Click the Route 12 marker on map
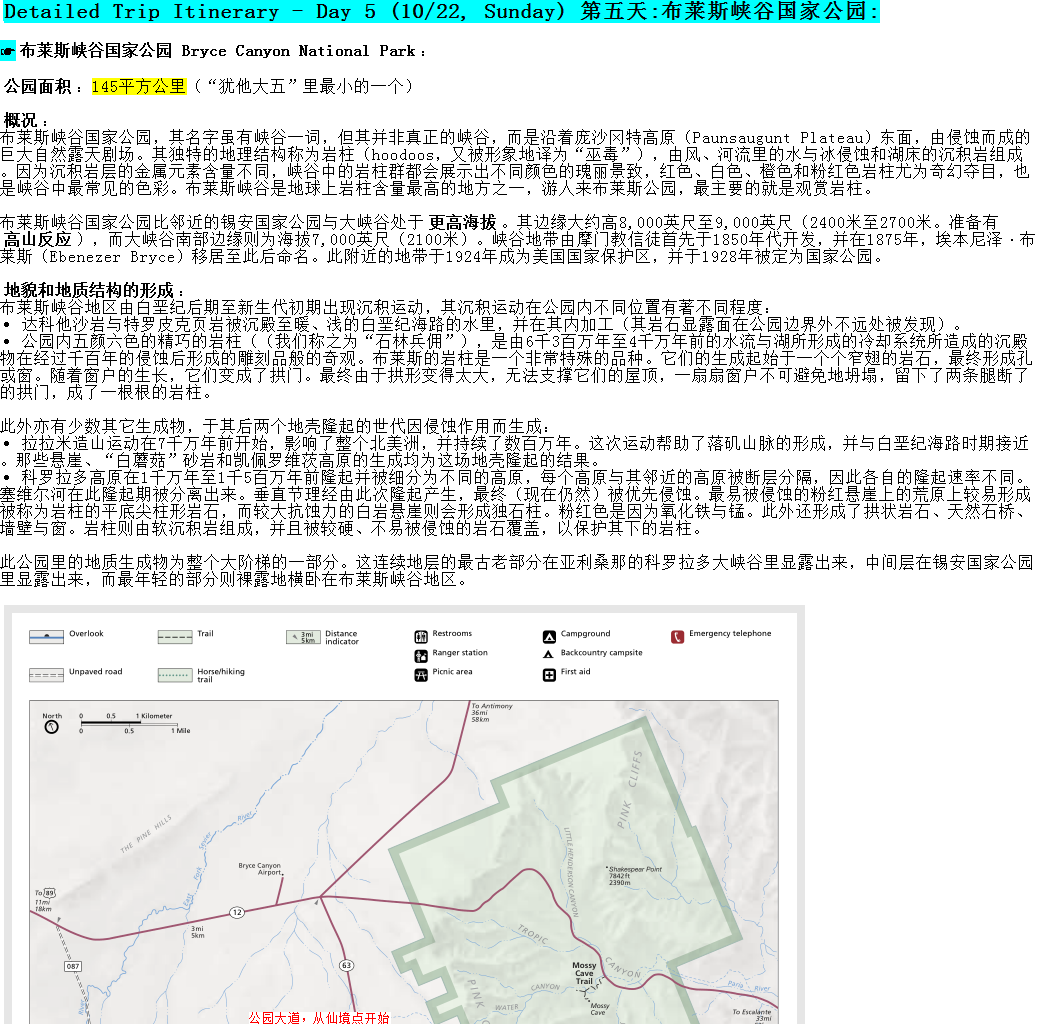The height and width of the screenshot is (1024, 1037). click(237, 912)
